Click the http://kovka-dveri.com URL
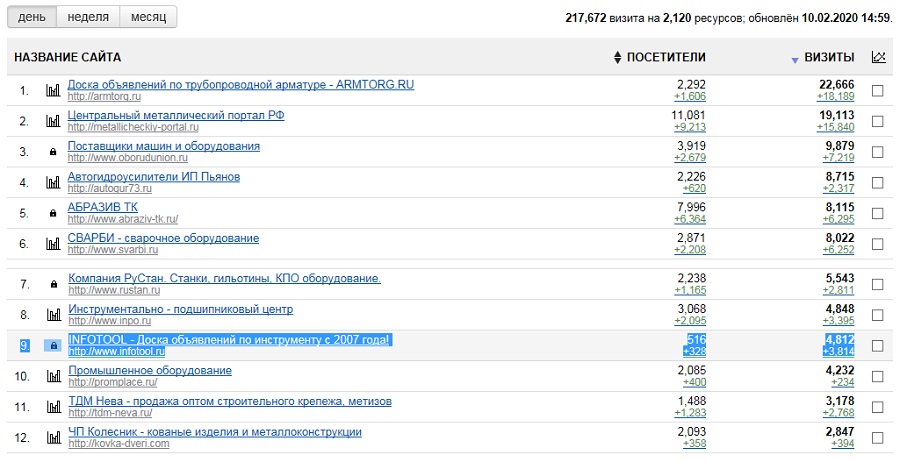Viewport: 900px width, 462px height. point(119,443)
